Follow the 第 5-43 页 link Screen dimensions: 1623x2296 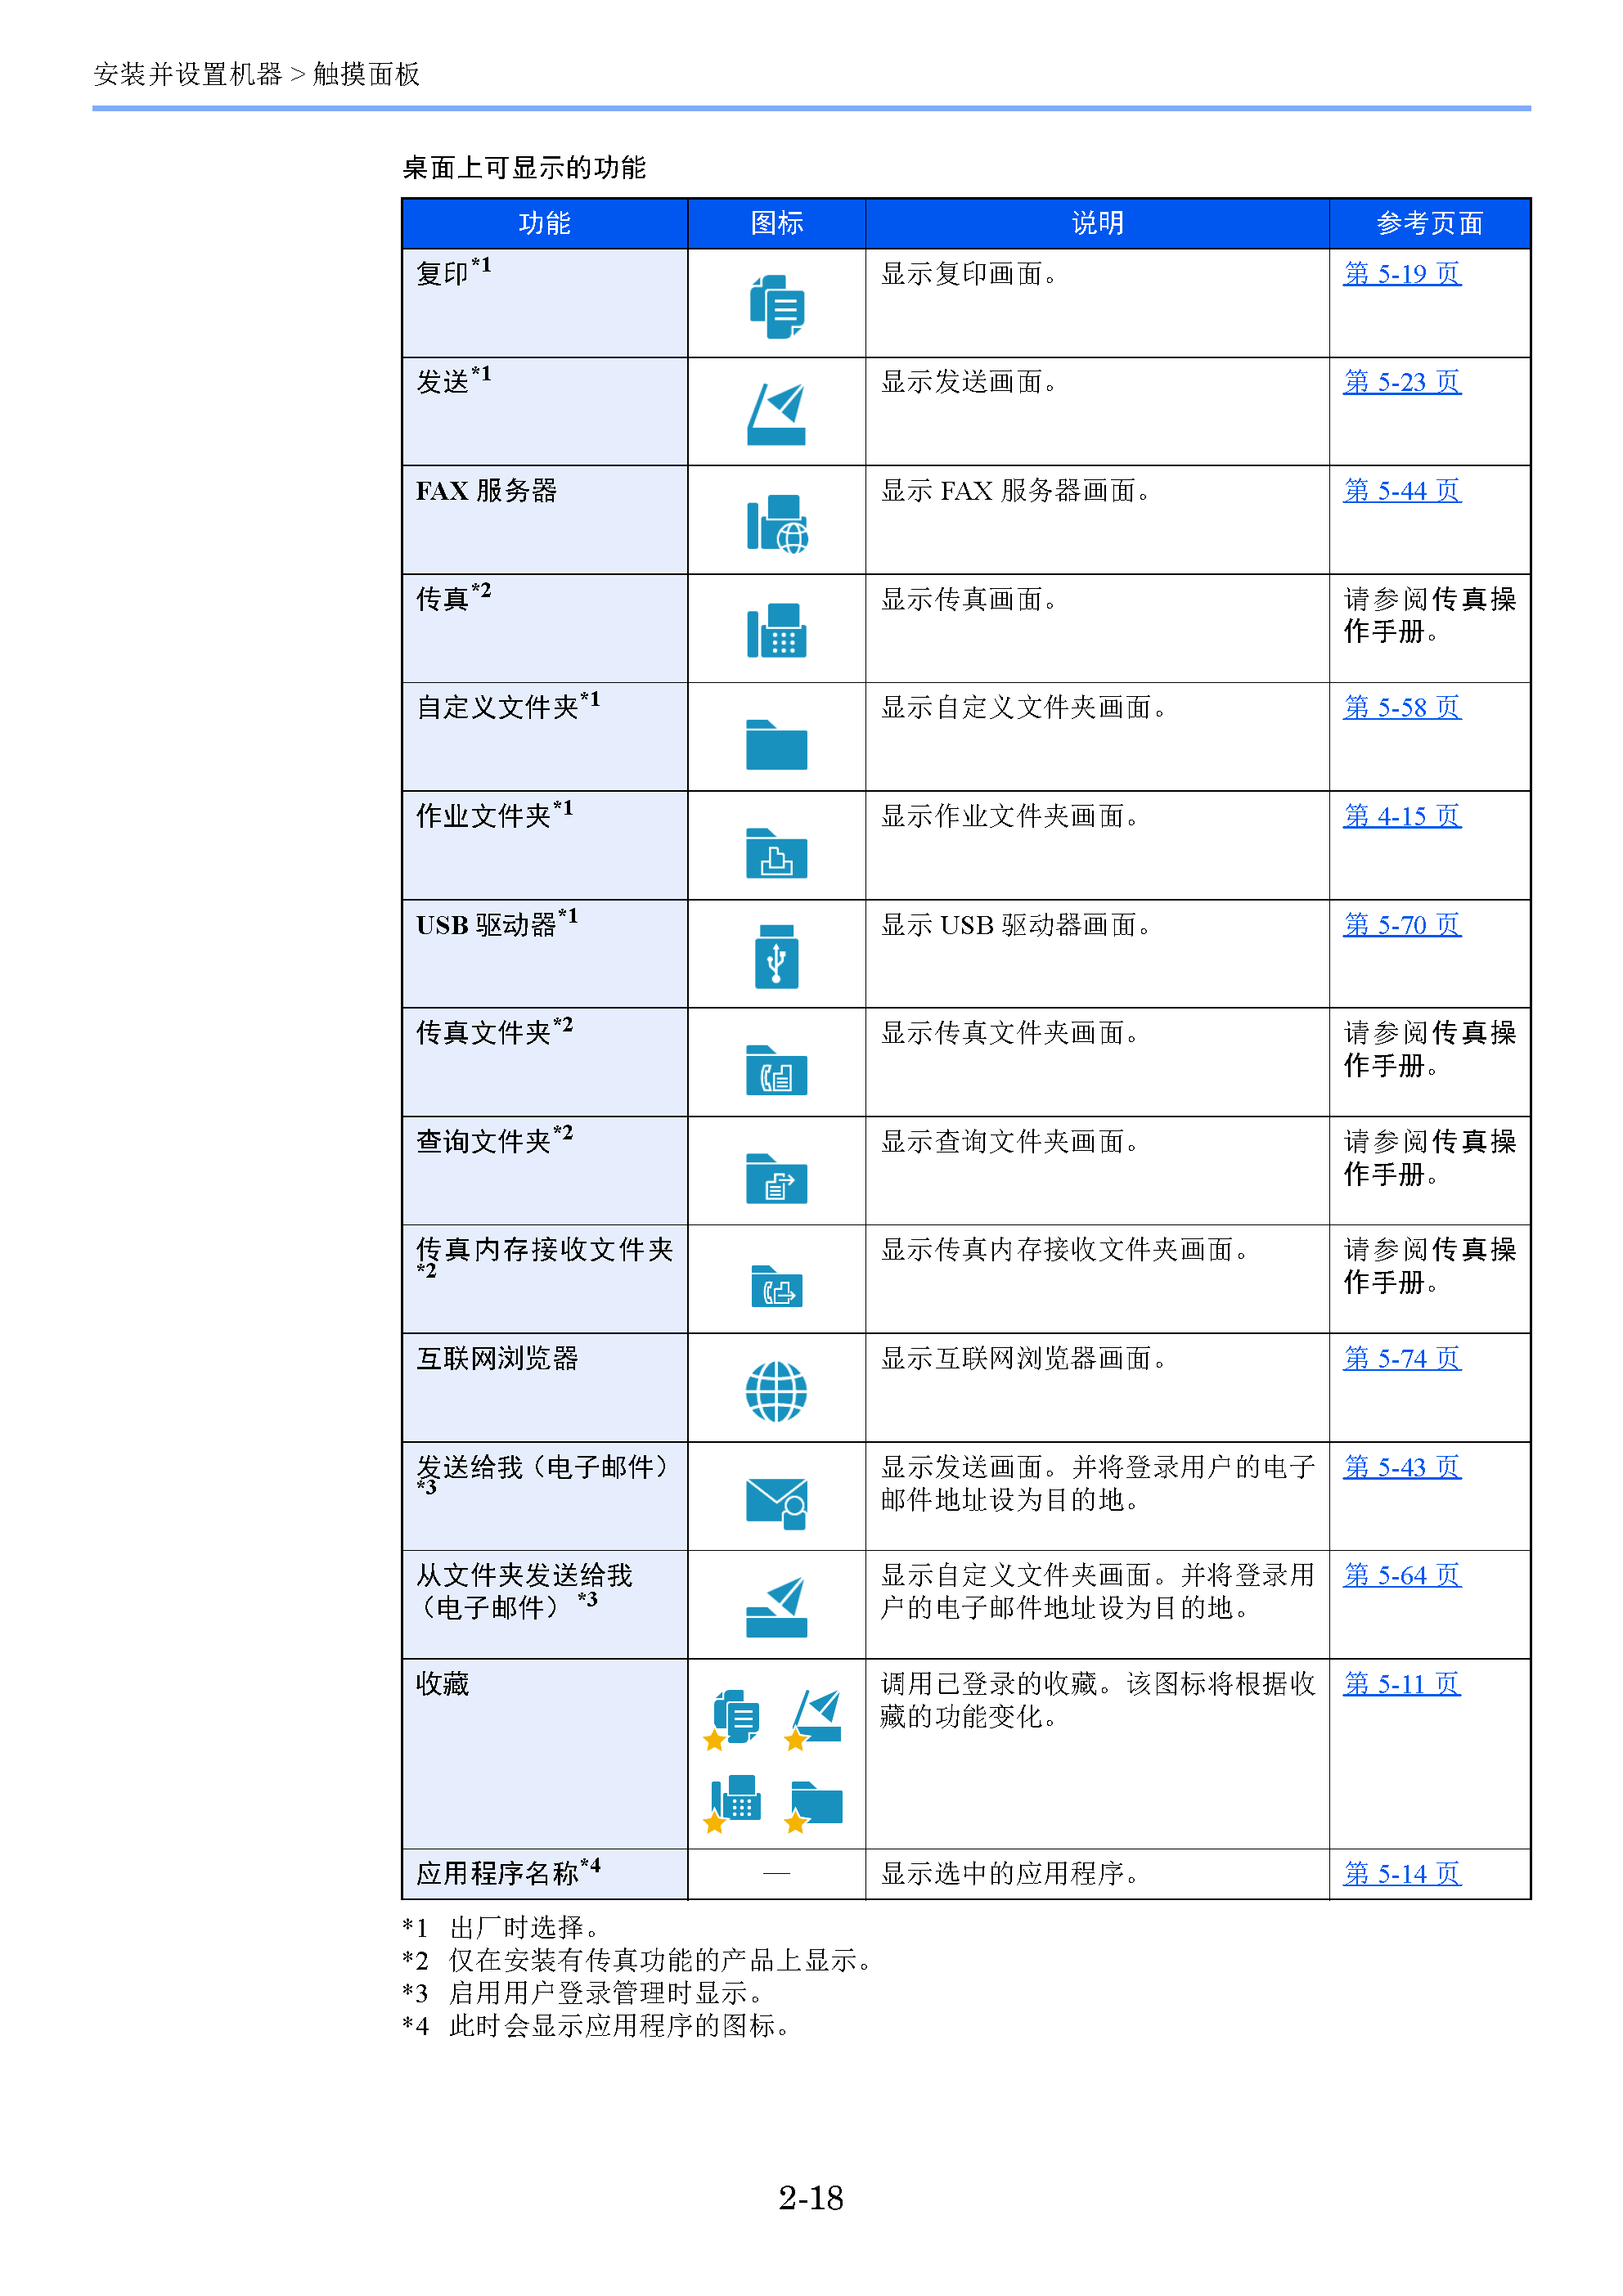pyautogui.click(x=1402, y=1466)
